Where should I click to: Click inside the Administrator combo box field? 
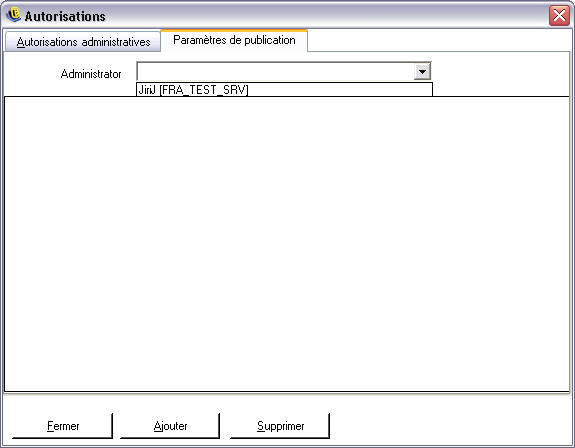pyautogui.click(x=284, y=71)
